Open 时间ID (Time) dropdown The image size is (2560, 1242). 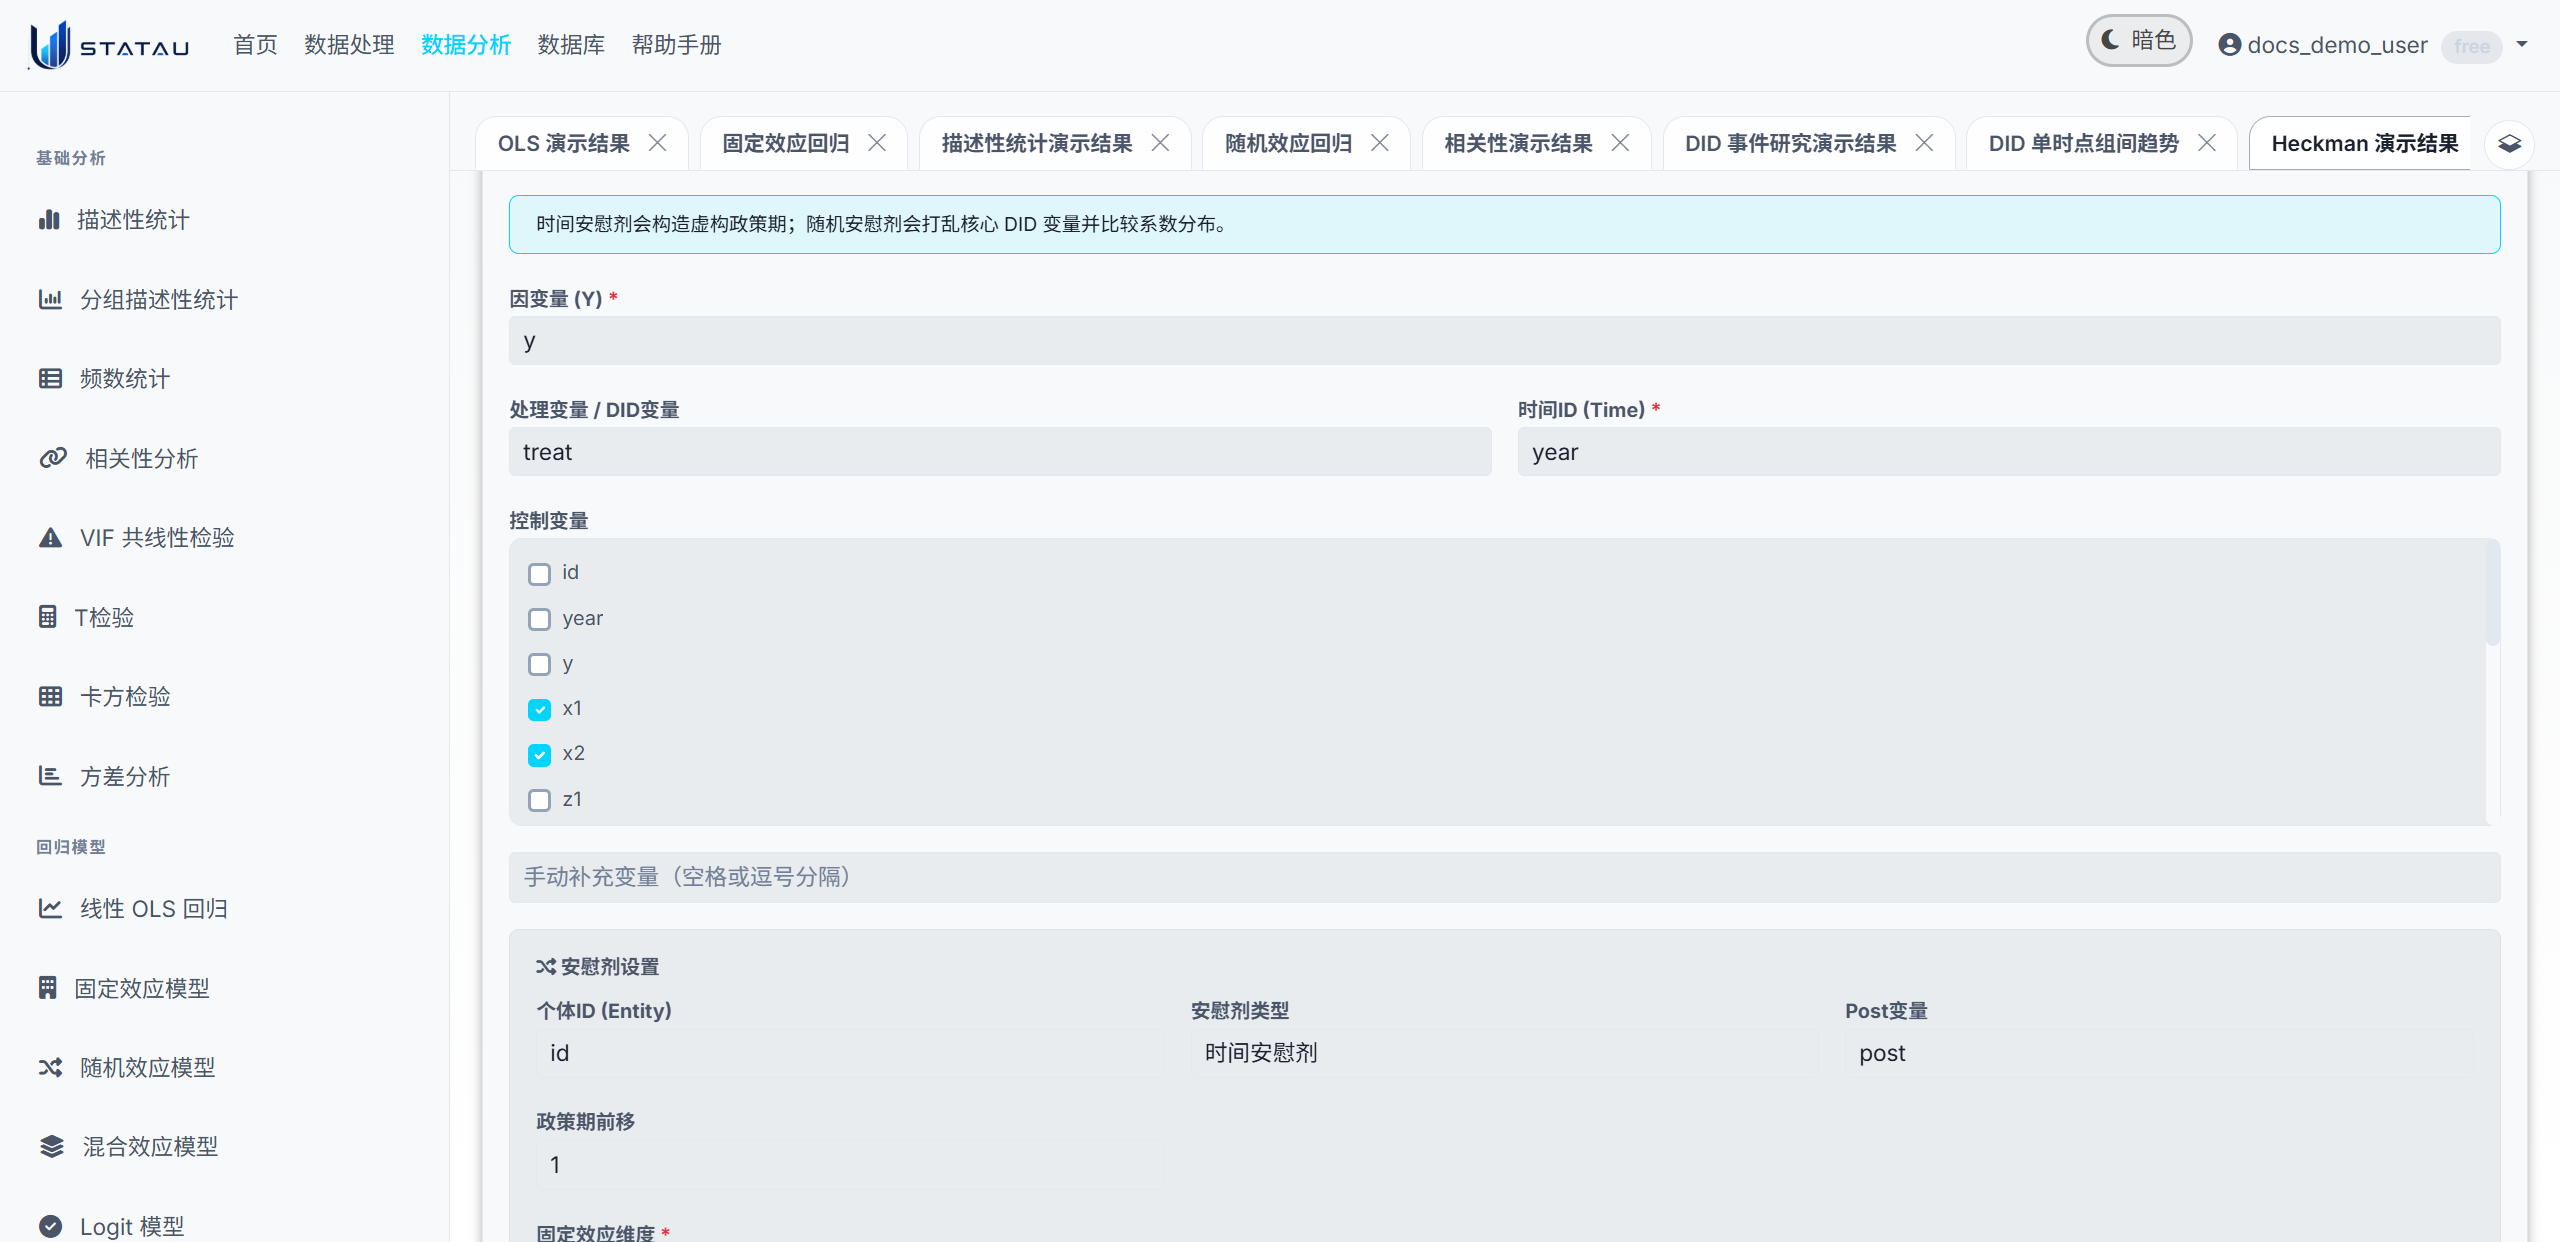pos(2009,452)
